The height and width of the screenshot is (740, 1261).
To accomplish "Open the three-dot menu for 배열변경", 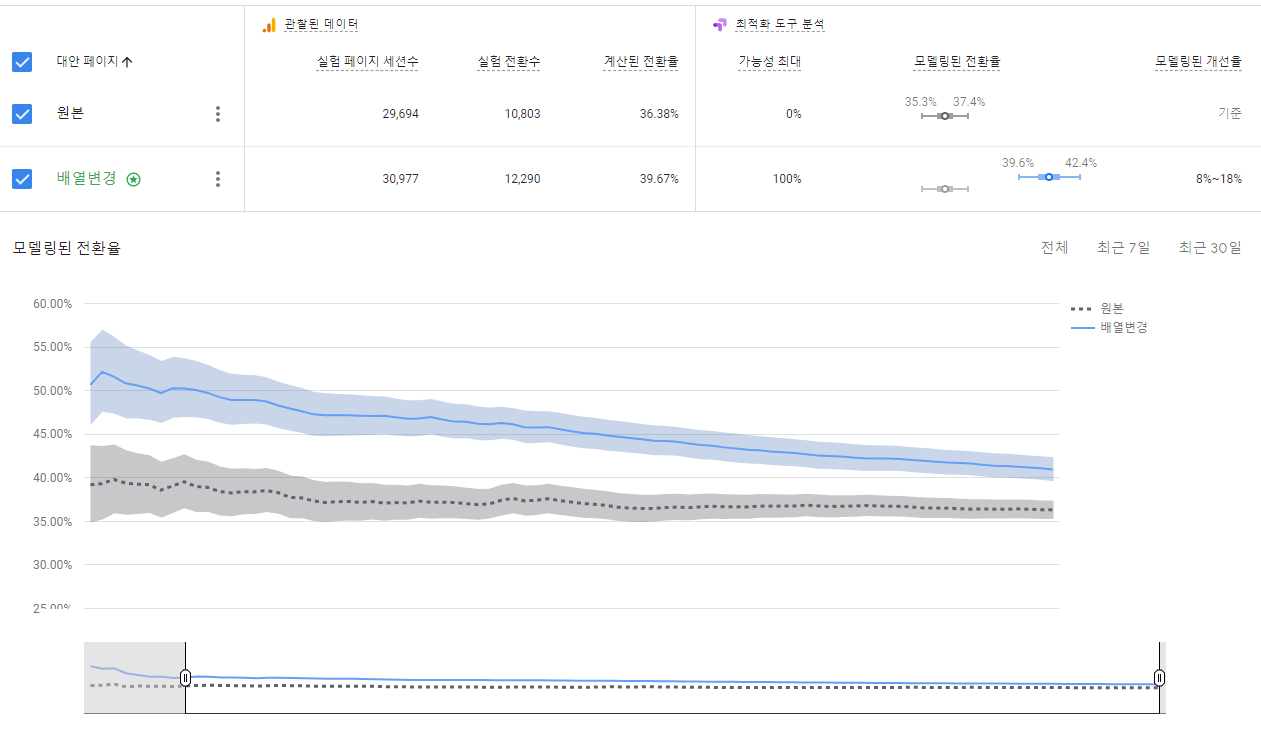I will (218, 179).
